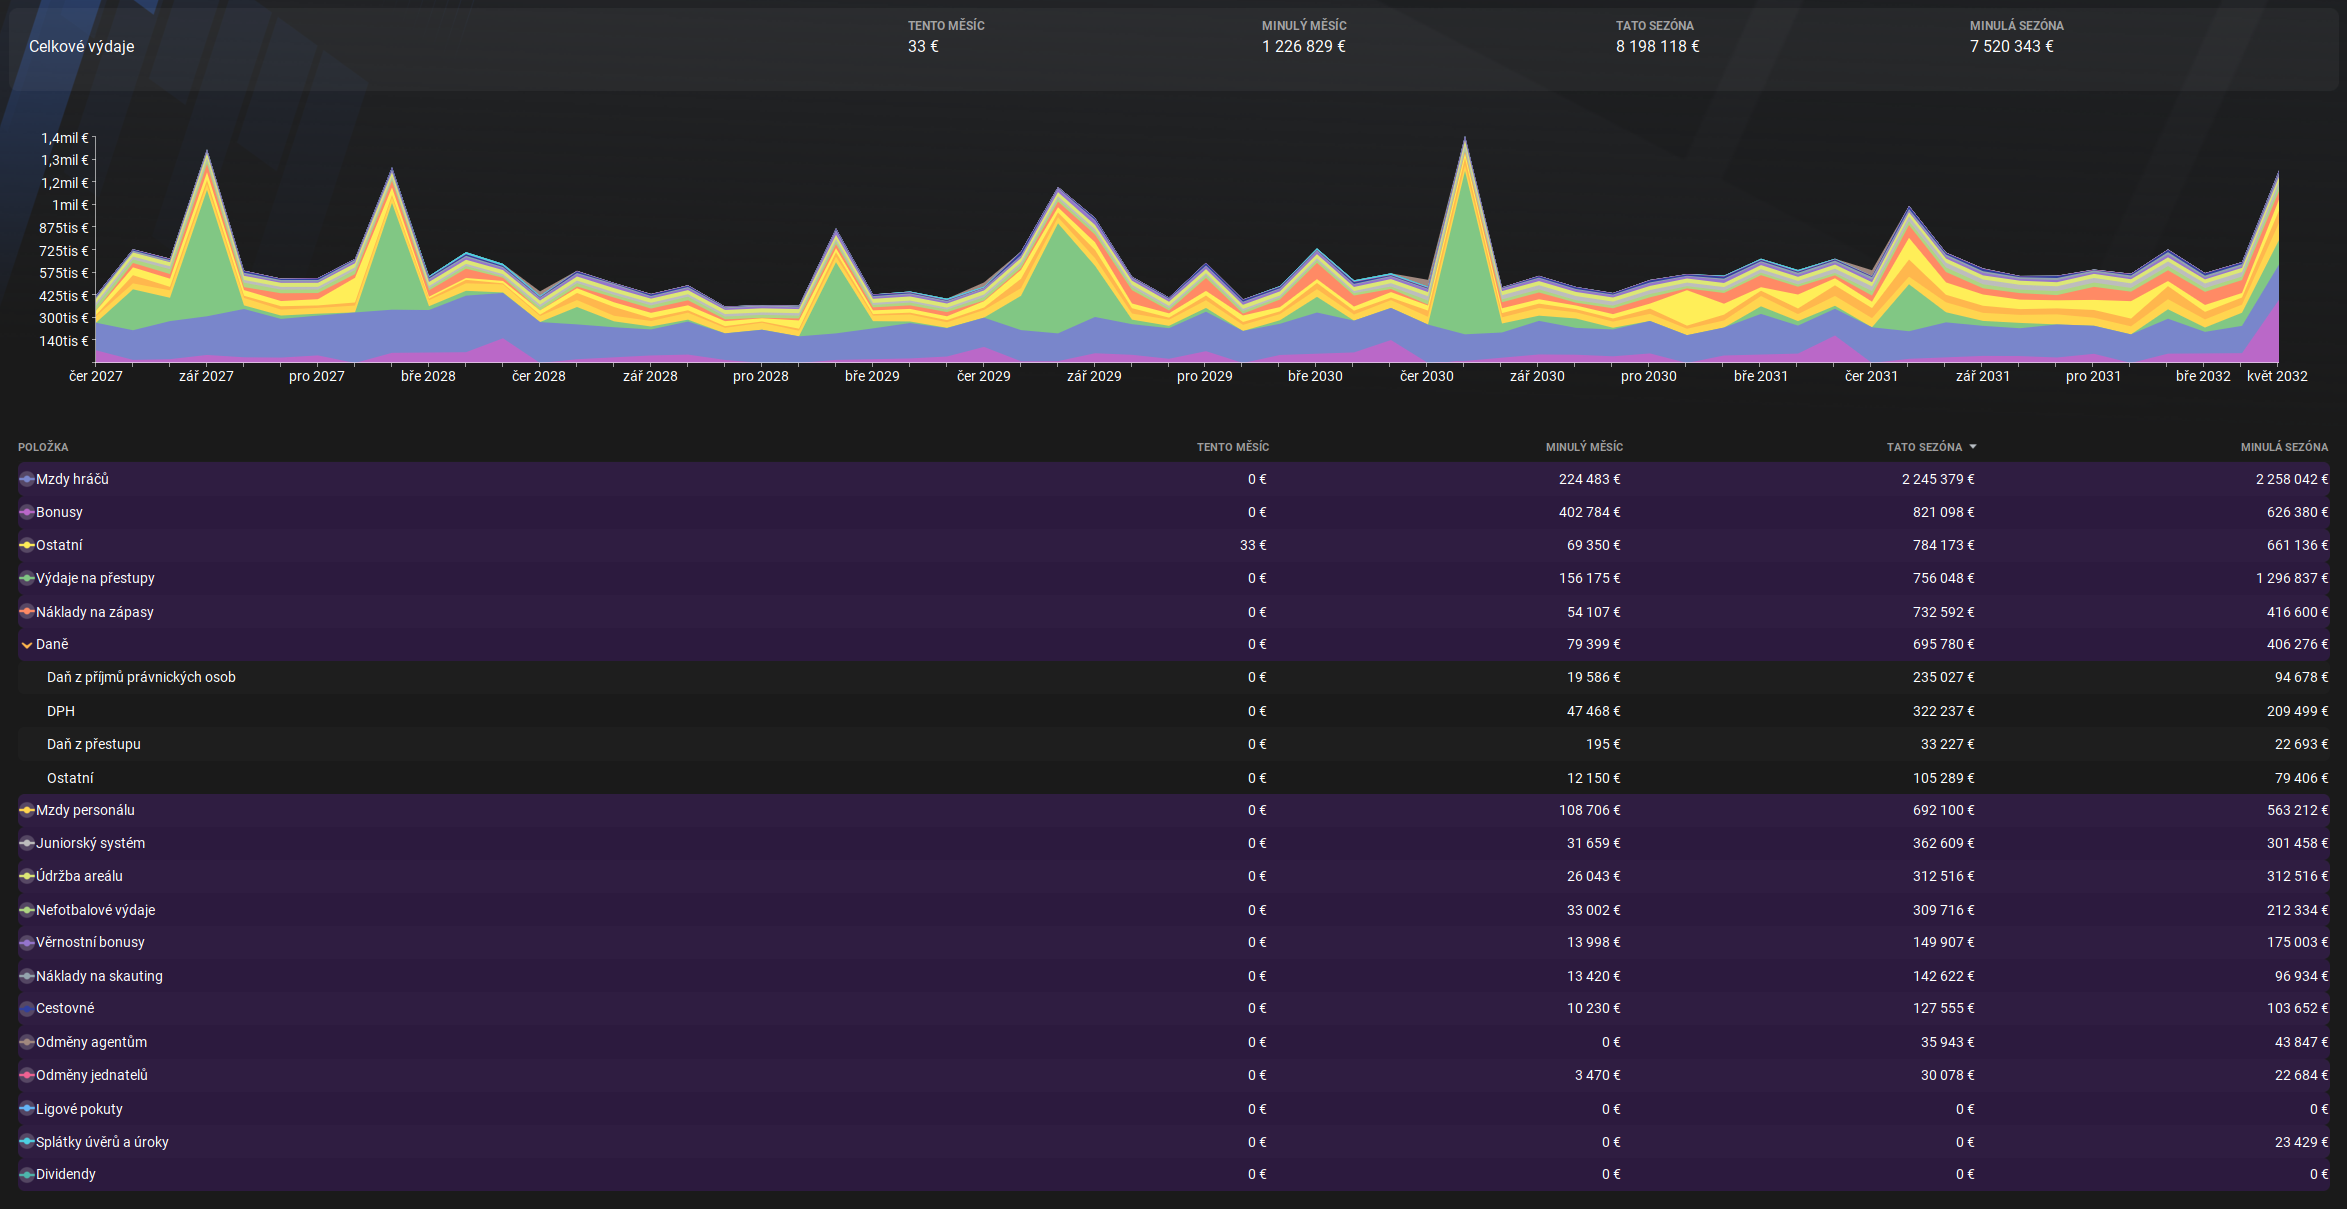Click the pink marker beside Odměny jednatelů
Image resolution: width=2347 pixels, height=1209 pixels.
pos(27,1075)
